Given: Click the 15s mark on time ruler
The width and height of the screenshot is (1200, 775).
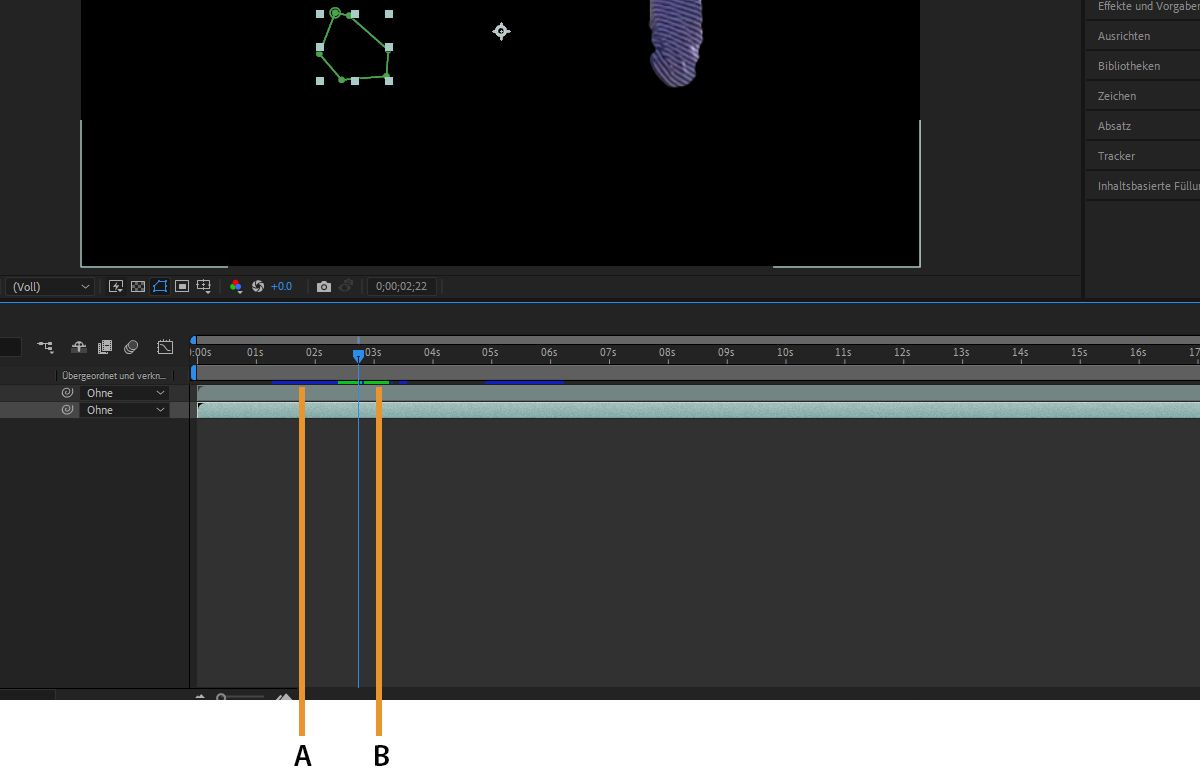Looking at the screenshot, I should point(1079,352).
